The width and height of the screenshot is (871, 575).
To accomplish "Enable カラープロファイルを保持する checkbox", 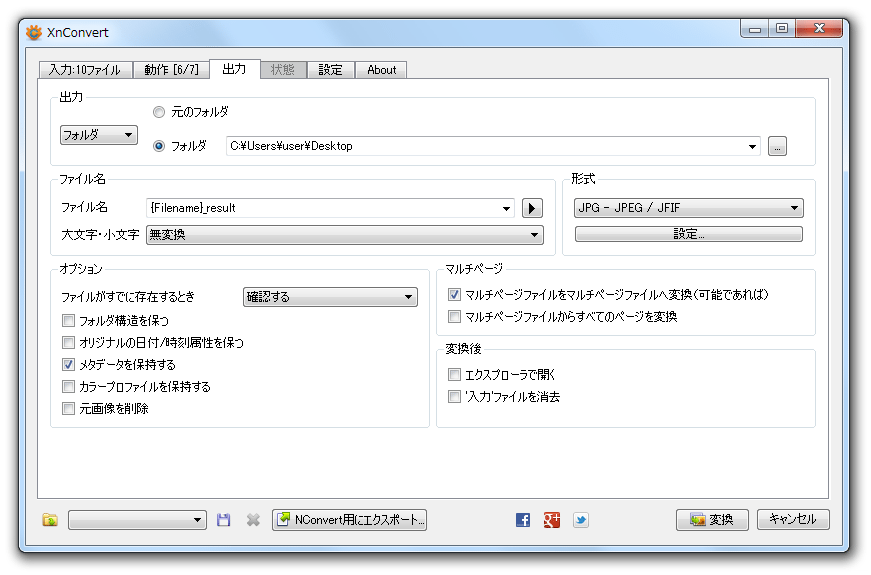I will tap(68, 387).
